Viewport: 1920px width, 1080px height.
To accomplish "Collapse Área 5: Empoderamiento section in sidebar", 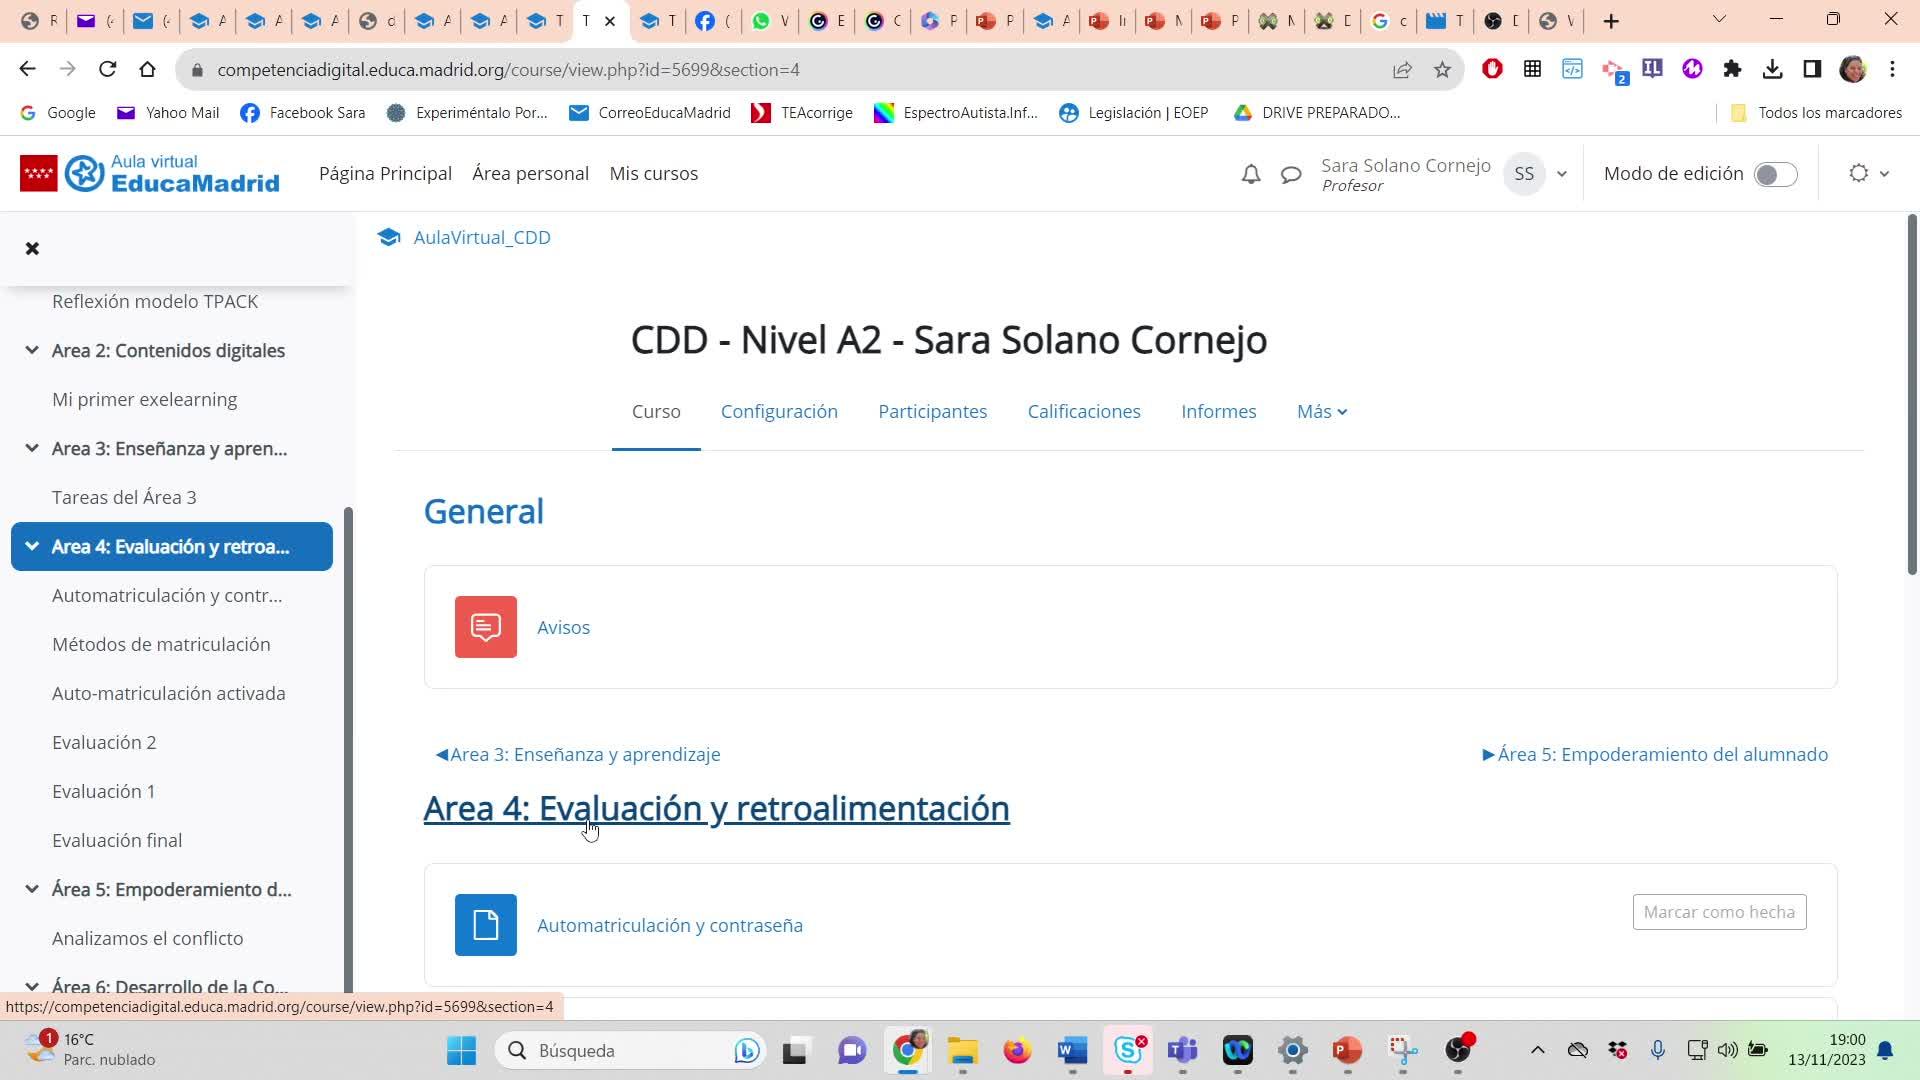I will coord(32,889).
